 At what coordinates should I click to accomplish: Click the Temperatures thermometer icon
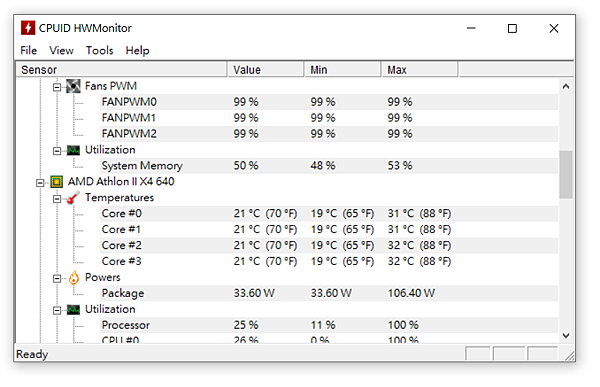[73, 198]
